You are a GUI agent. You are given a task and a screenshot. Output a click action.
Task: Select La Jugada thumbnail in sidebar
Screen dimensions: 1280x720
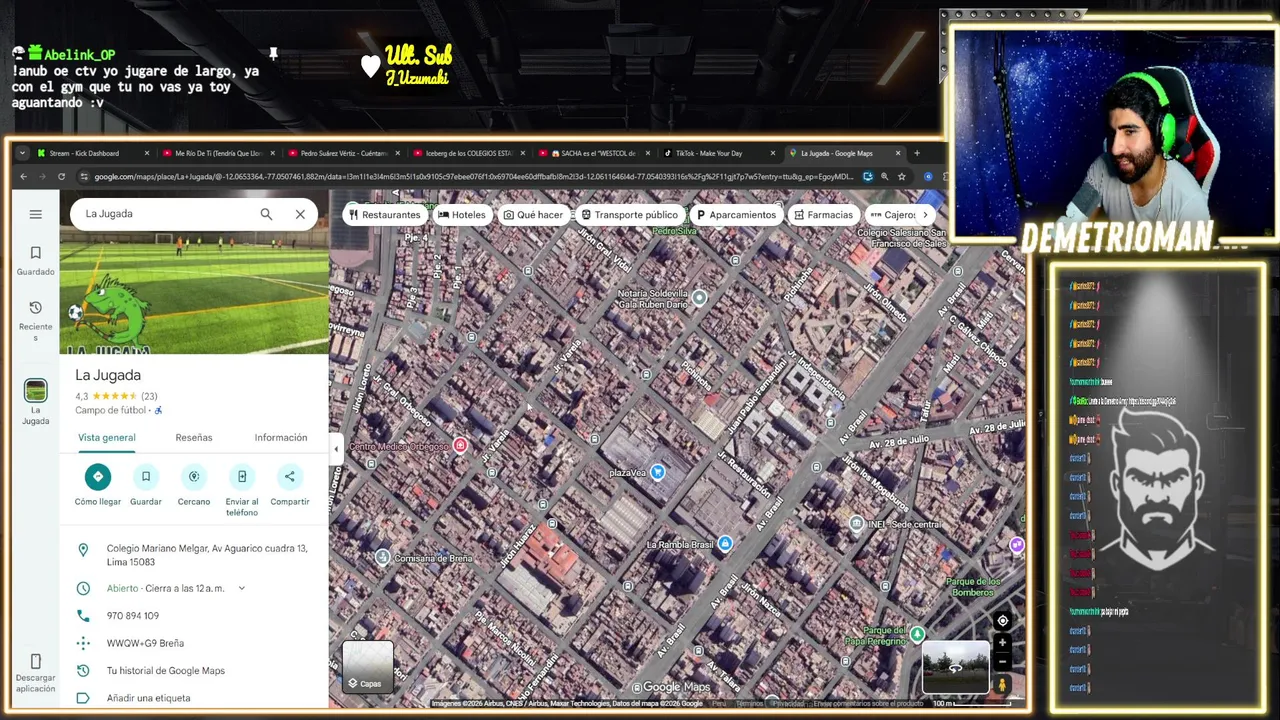pyautogui.click(x=36, y=390)
